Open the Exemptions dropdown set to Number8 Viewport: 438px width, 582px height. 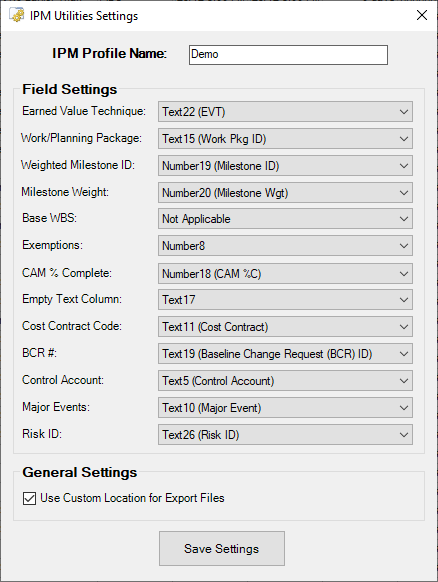285,246
